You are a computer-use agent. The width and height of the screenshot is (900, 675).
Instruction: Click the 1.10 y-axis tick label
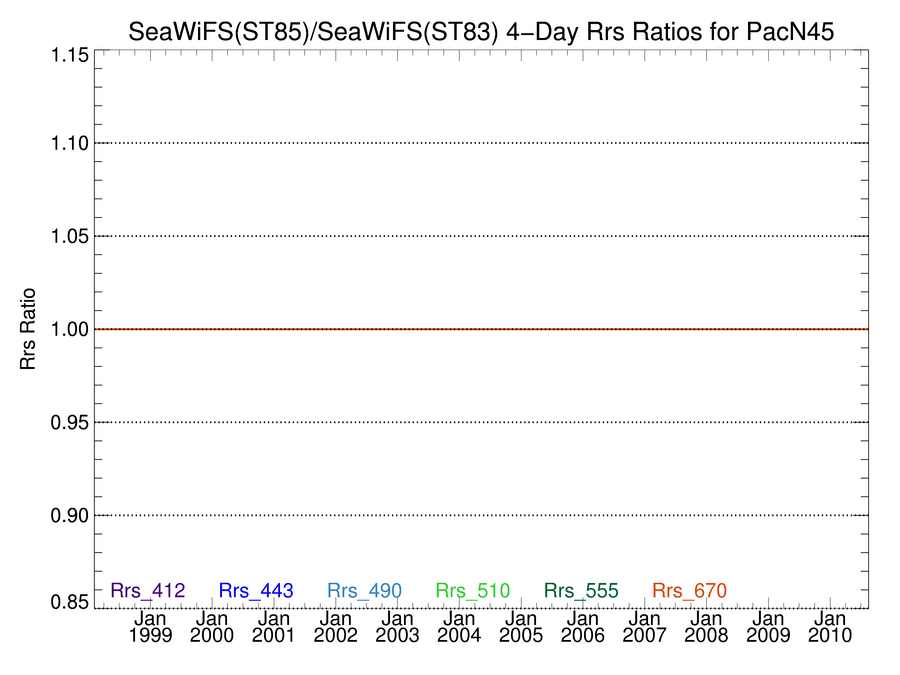coord(70,143)
